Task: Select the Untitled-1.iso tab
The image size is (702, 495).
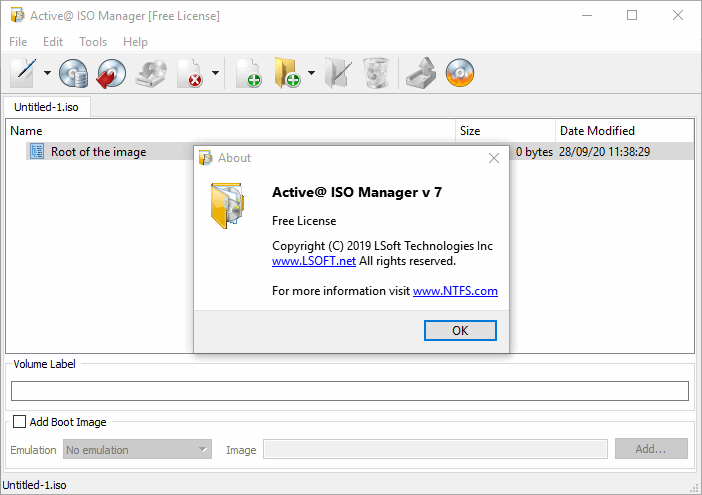Action: tap(47, 107)
